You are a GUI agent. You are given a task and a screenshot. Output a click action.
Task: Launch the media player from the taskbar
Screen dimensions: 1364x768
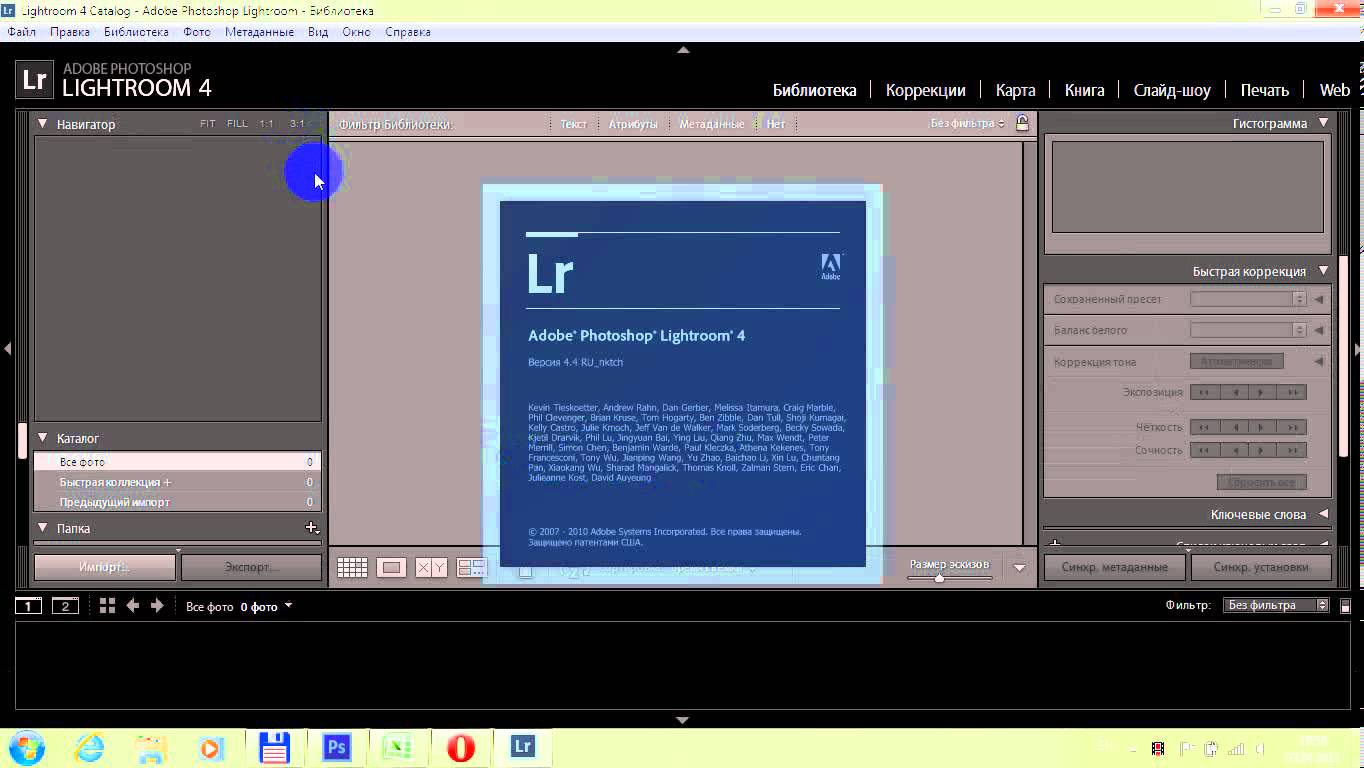click(x=212, y=747)
